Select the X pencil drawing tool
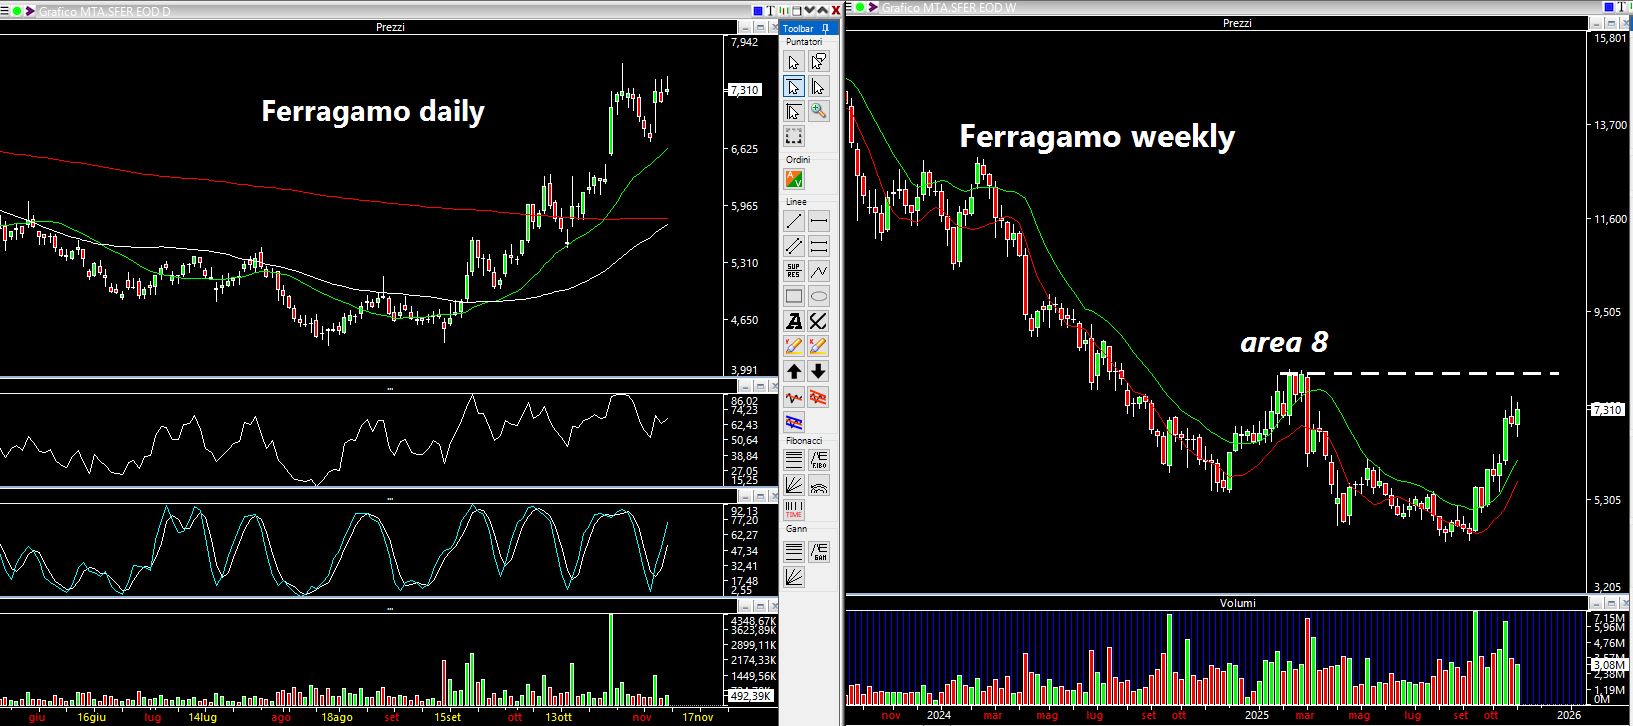The width and height of the screenshot is (1633, 726). click(x=819, y=346)
